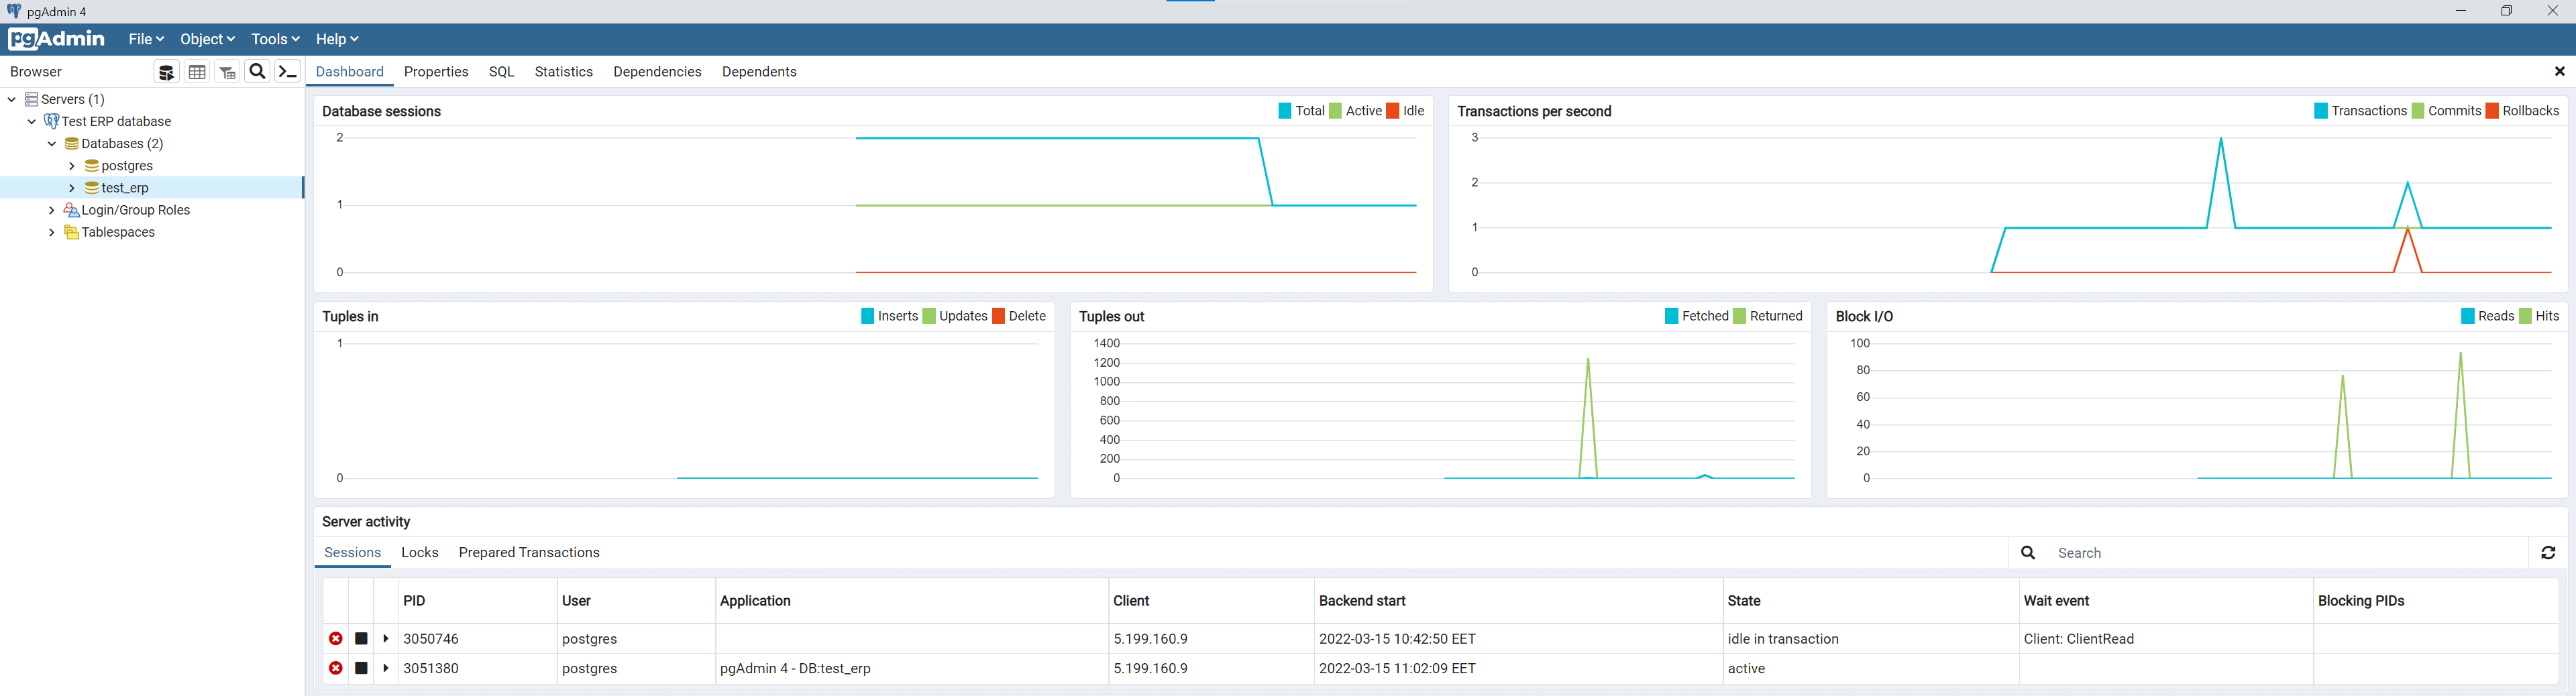Image resolution: width=2576 pixels, height=696 pixels.
Task: Click the Filtered Rows funnel icon
Action: pyautogui.click(x=227, y=71)
